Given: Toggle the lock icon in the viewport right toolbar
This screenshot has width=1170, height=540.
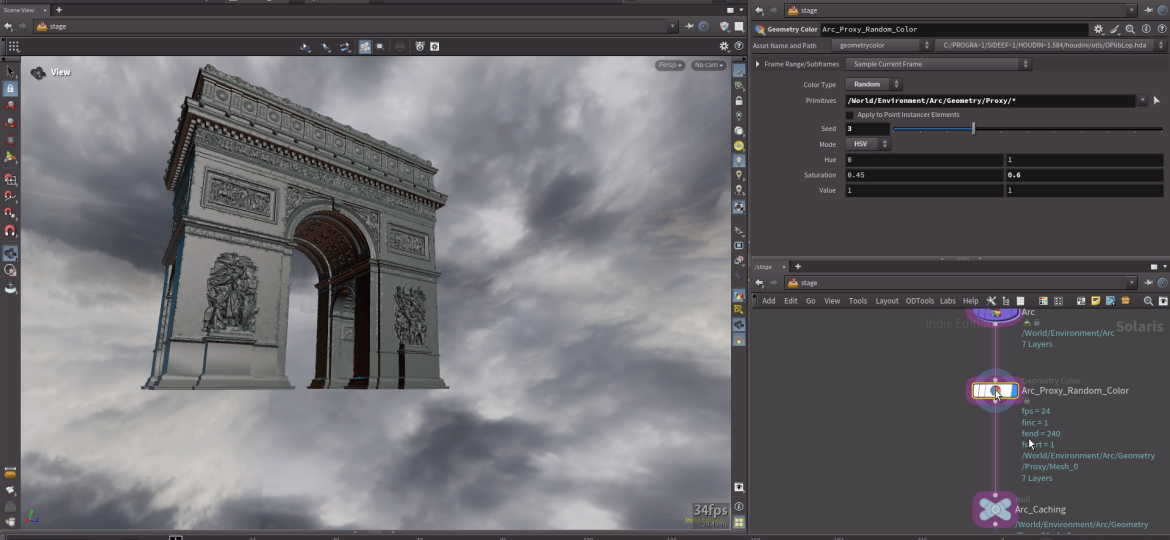Looking at the screenshot, I should click(x=739, y=101).
